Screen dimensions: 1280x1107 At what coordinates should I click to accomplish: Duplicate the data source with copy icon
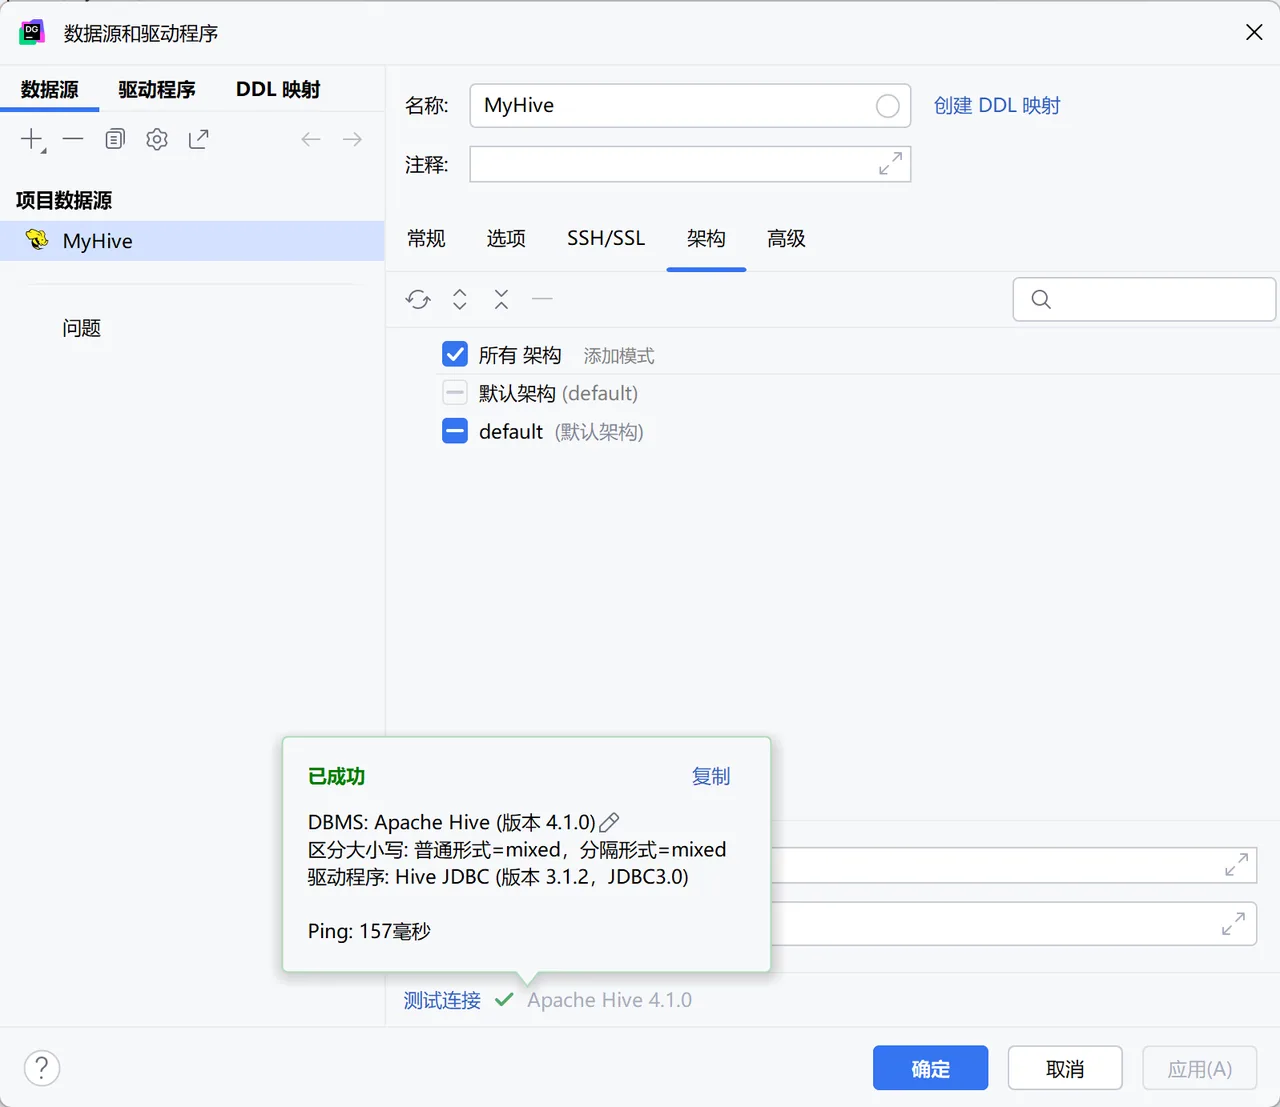(x=115, y=139)
